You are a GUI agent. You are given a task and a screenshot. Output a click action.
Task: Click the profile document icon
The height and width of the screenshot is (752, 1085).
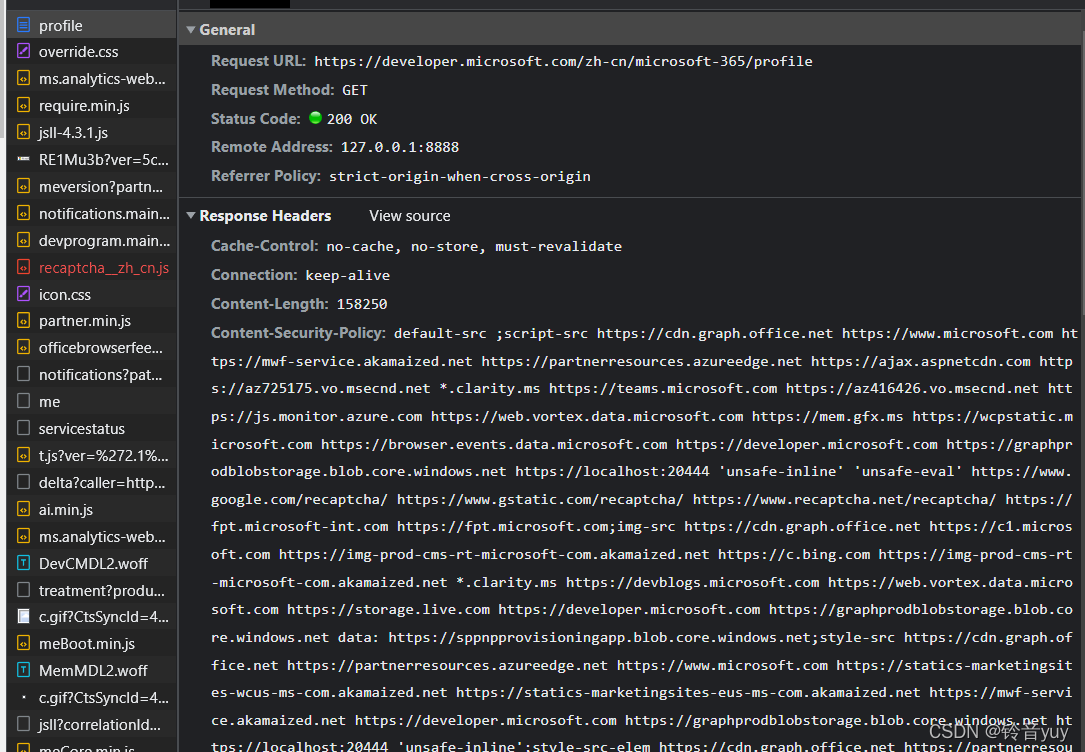pyautogui.click(x=24, y=26)
